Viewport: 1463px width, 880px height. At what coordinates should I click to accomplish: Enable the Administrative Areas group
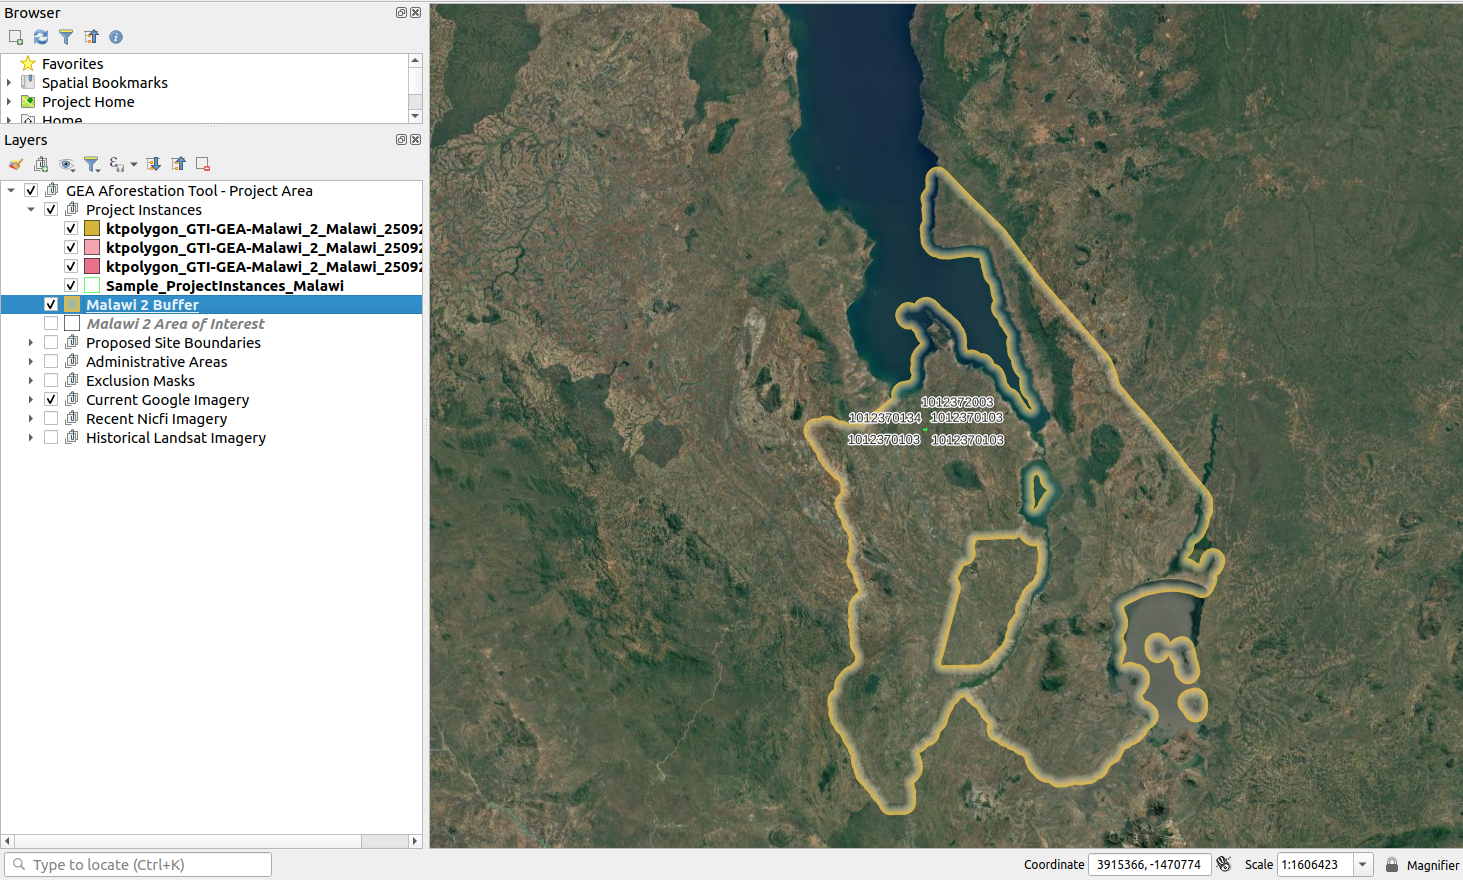click(51, 362)
